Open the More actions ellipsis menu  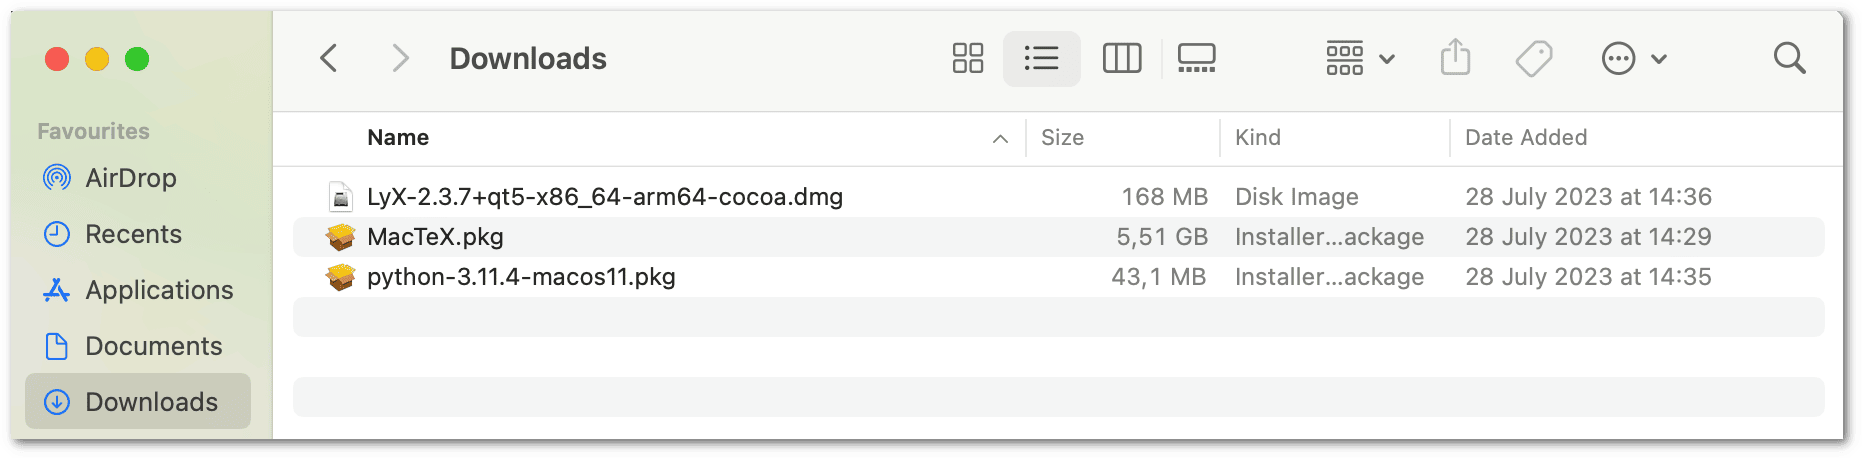1633,59
